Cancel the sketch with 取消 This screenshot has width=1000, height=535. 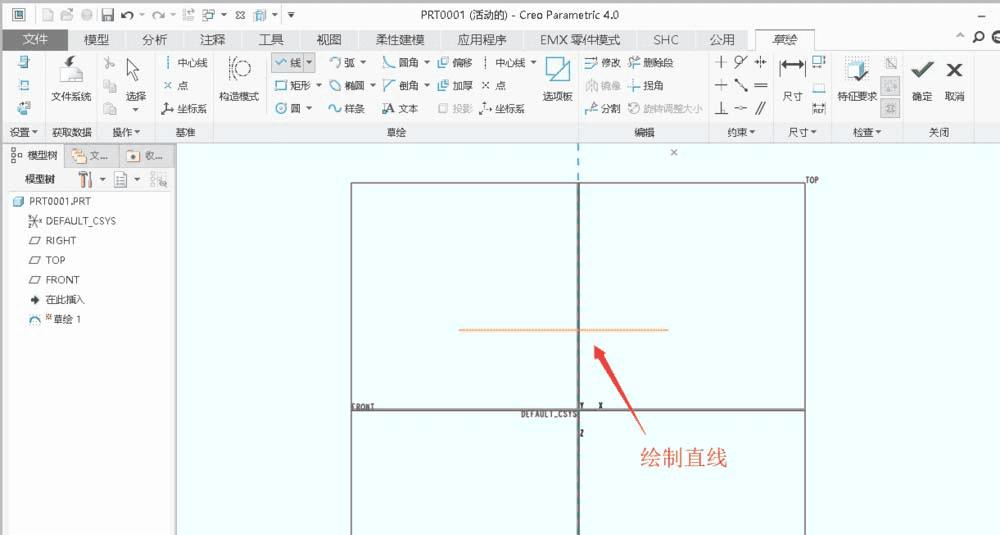coord(954,79)
